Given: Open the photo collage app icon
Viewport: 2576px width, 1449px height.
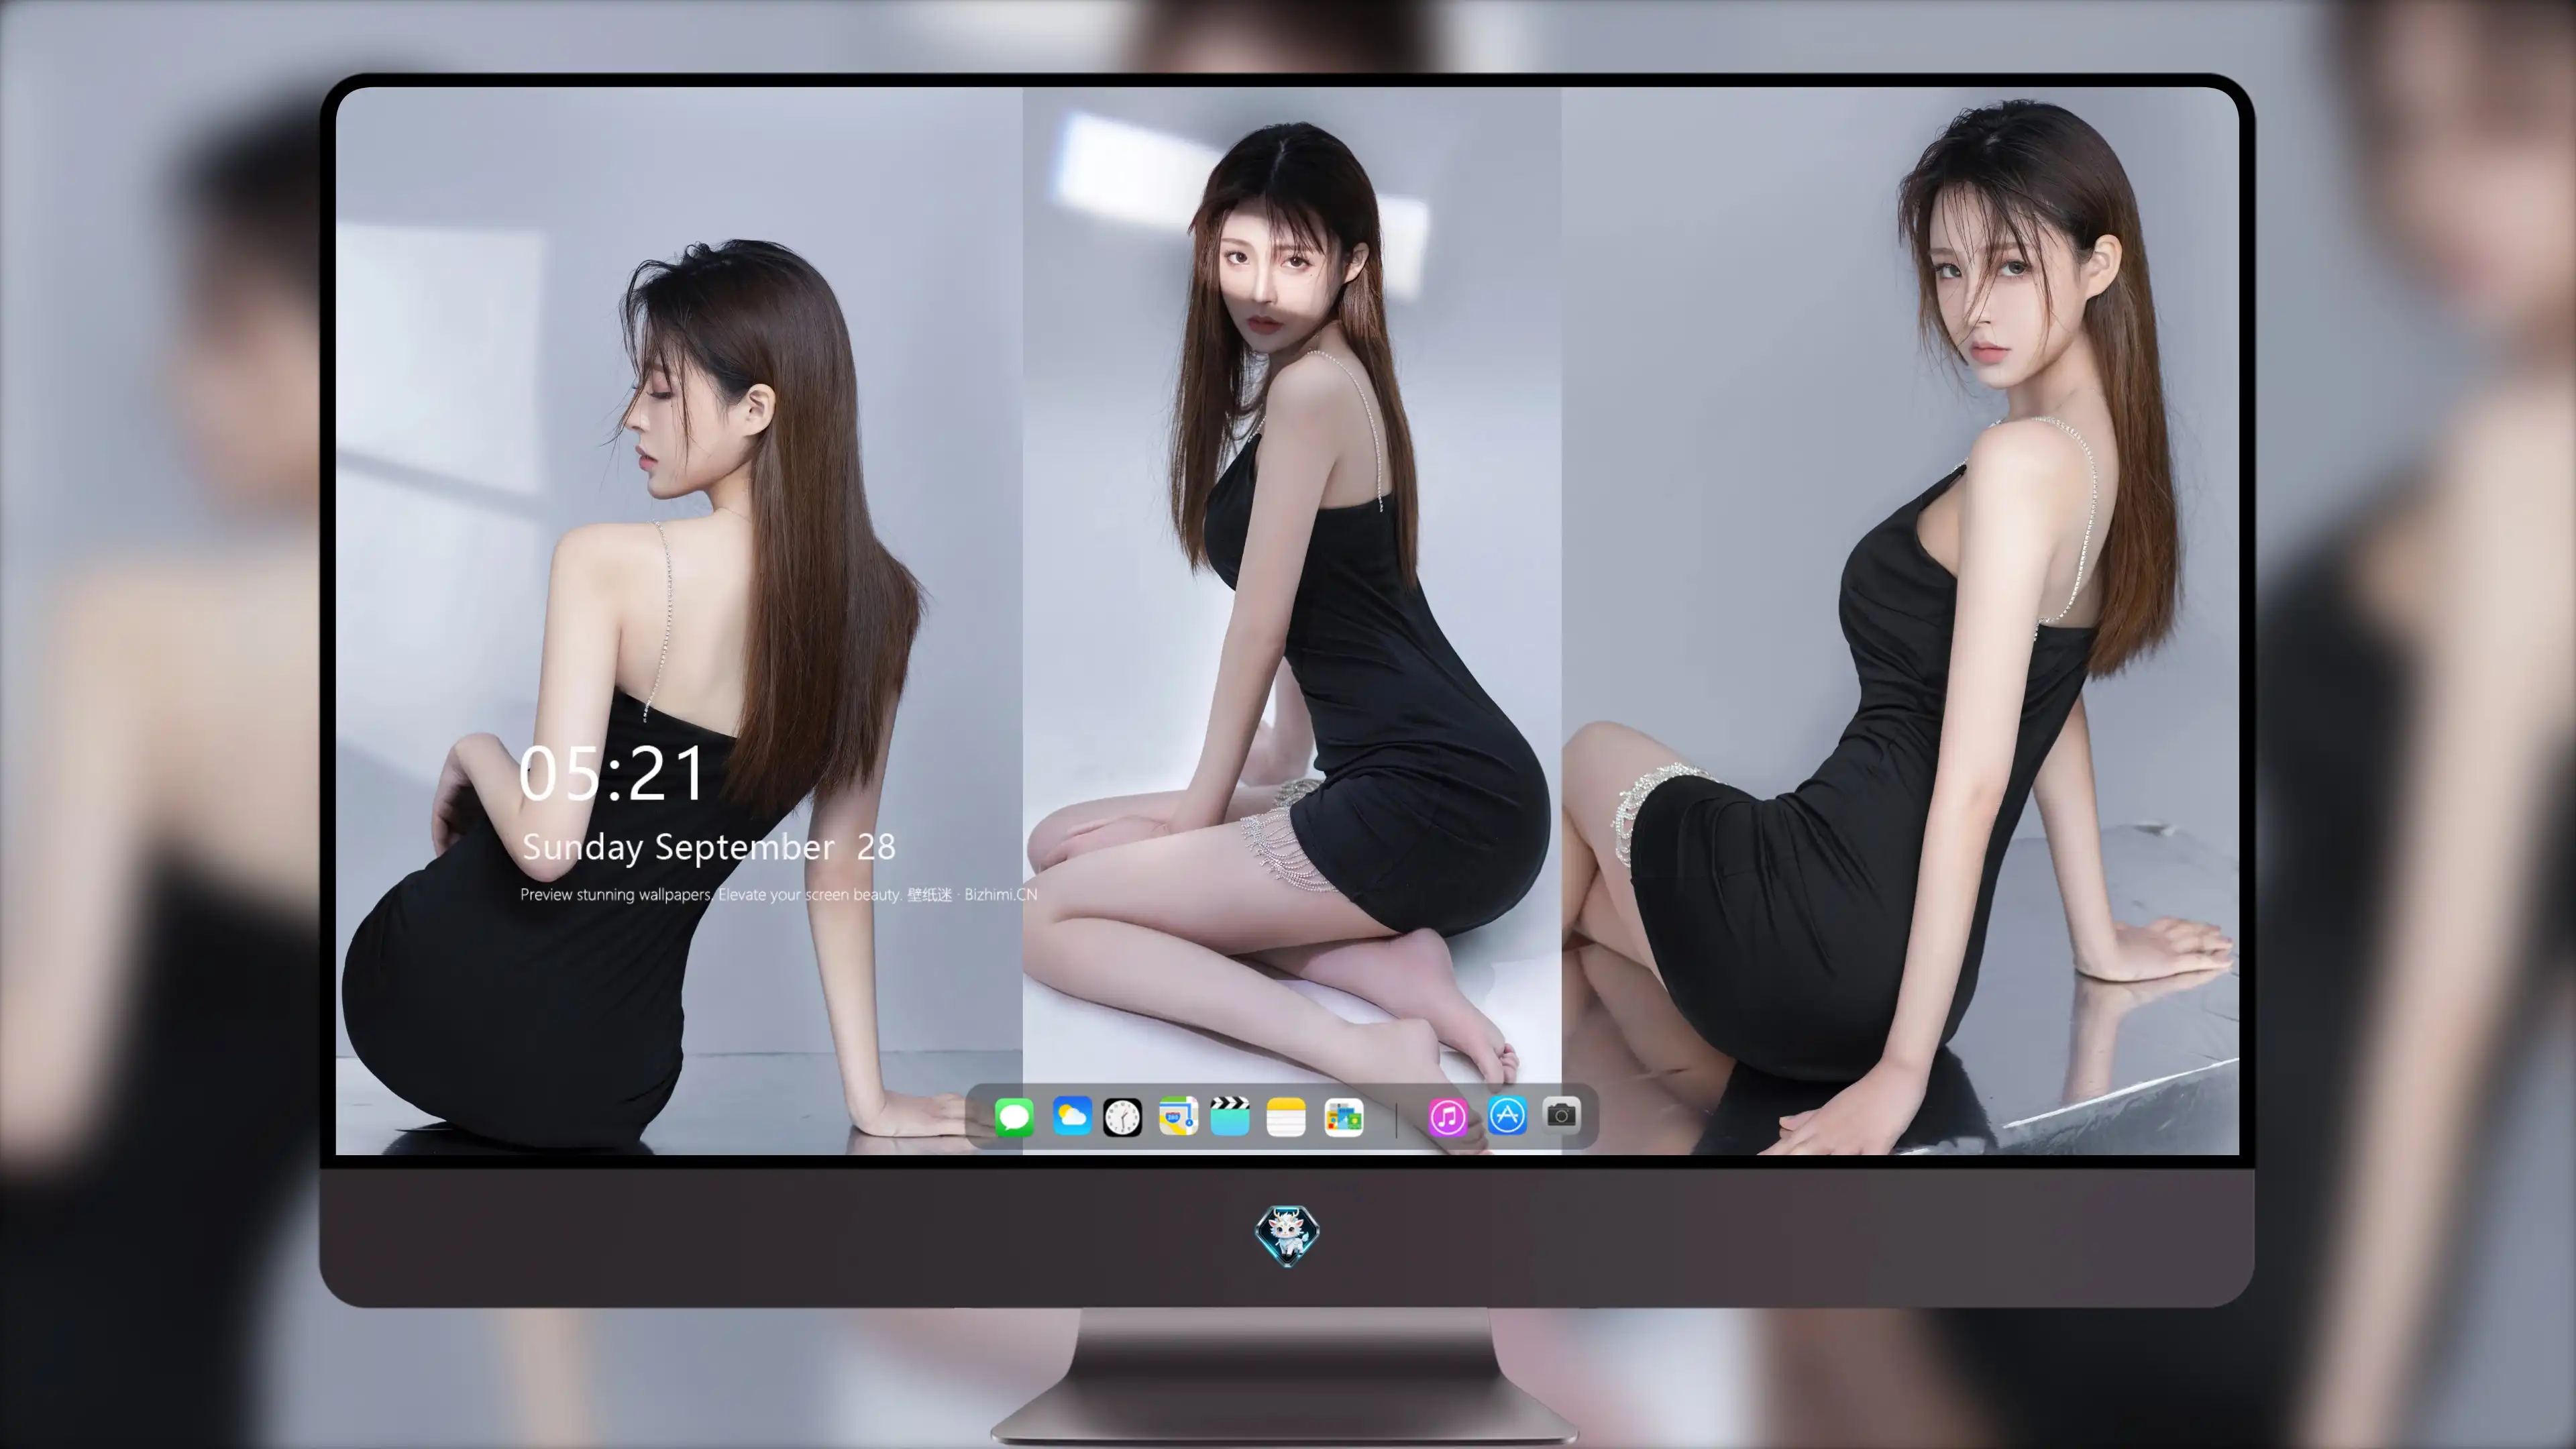Looking at the screenshot, I should pos(1343,1117).
